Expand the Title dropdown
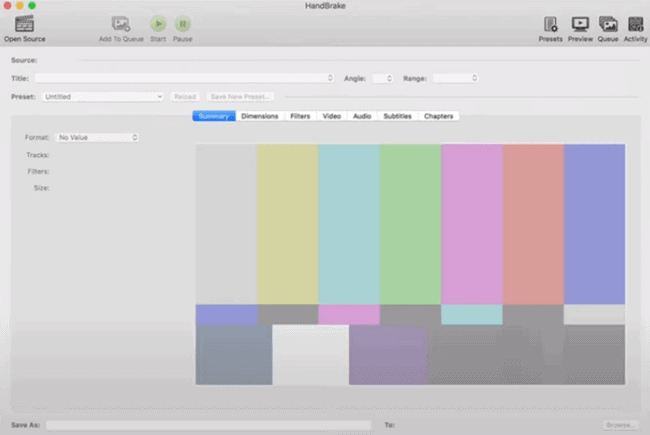This screenshot has width=650, height=435. pyautogui.click(x=184, y=78)
